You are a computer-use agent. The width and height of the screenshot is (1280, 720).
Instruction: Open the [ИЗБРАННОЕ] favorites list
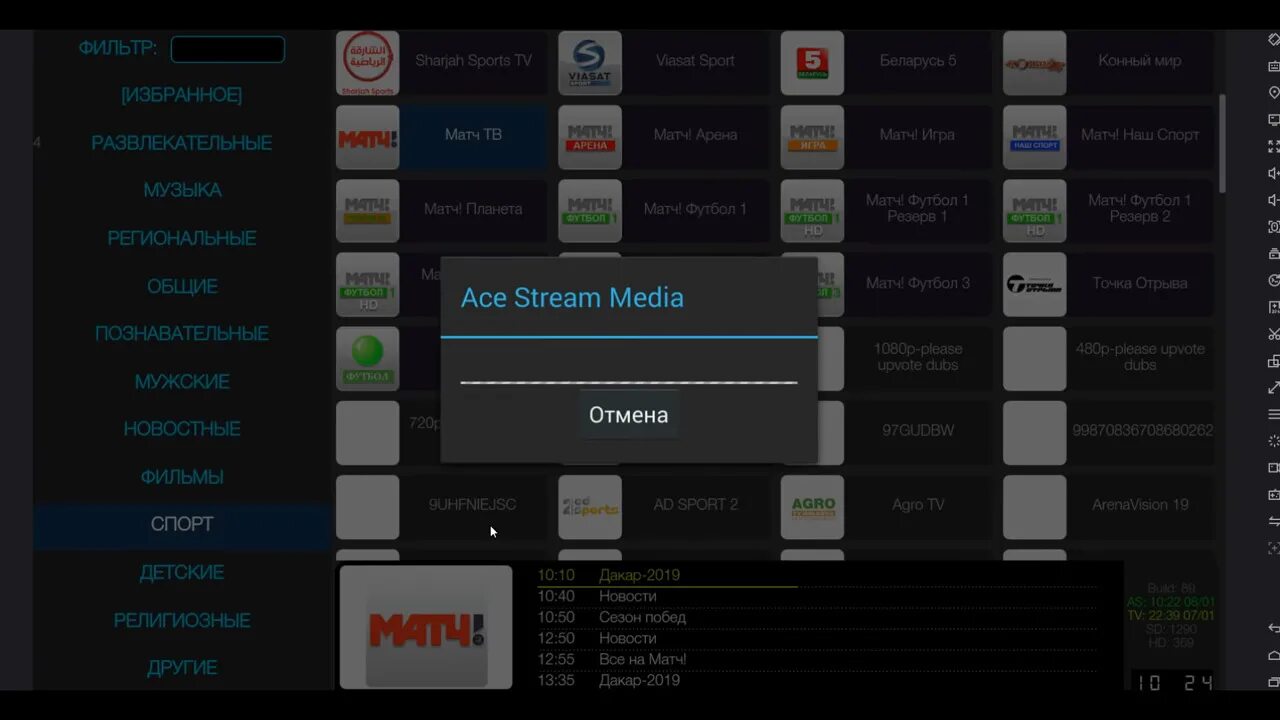(181, 95)
